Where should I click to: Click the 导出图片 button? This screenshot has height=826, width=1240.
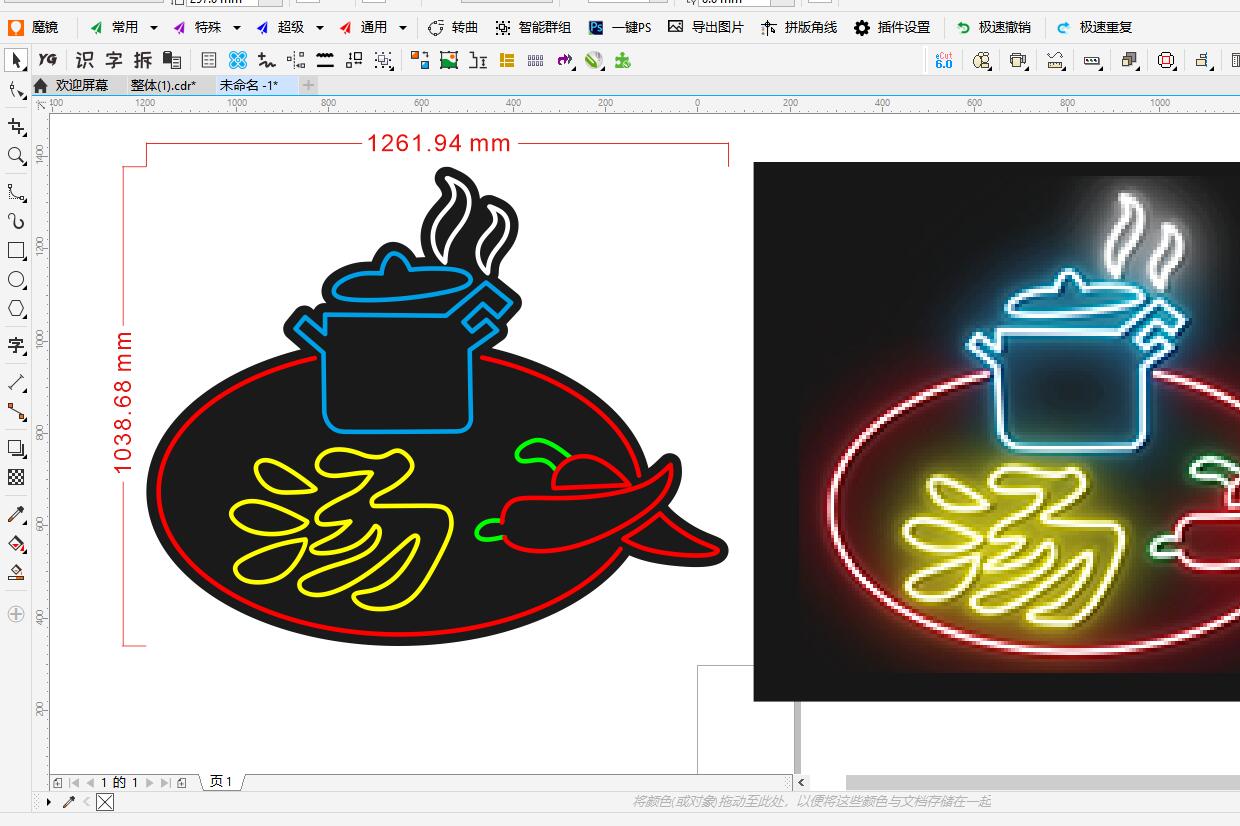pos(706,28)
